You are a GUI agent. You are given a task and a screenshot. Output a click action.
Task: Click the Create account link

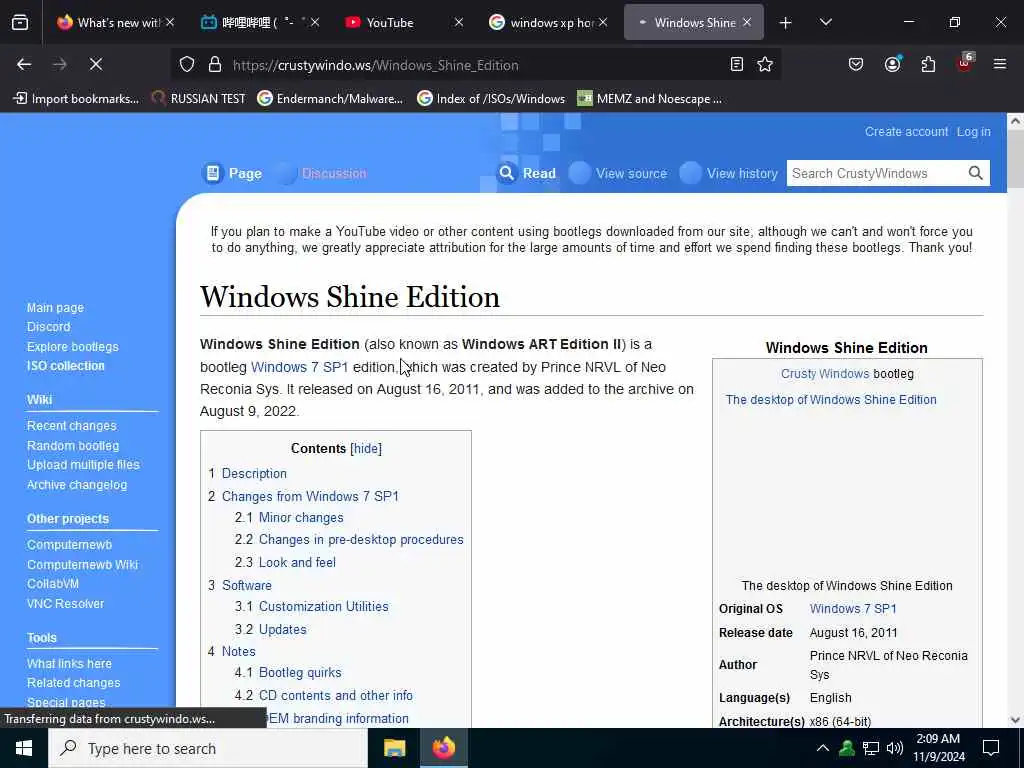click(x=906, y=131)
